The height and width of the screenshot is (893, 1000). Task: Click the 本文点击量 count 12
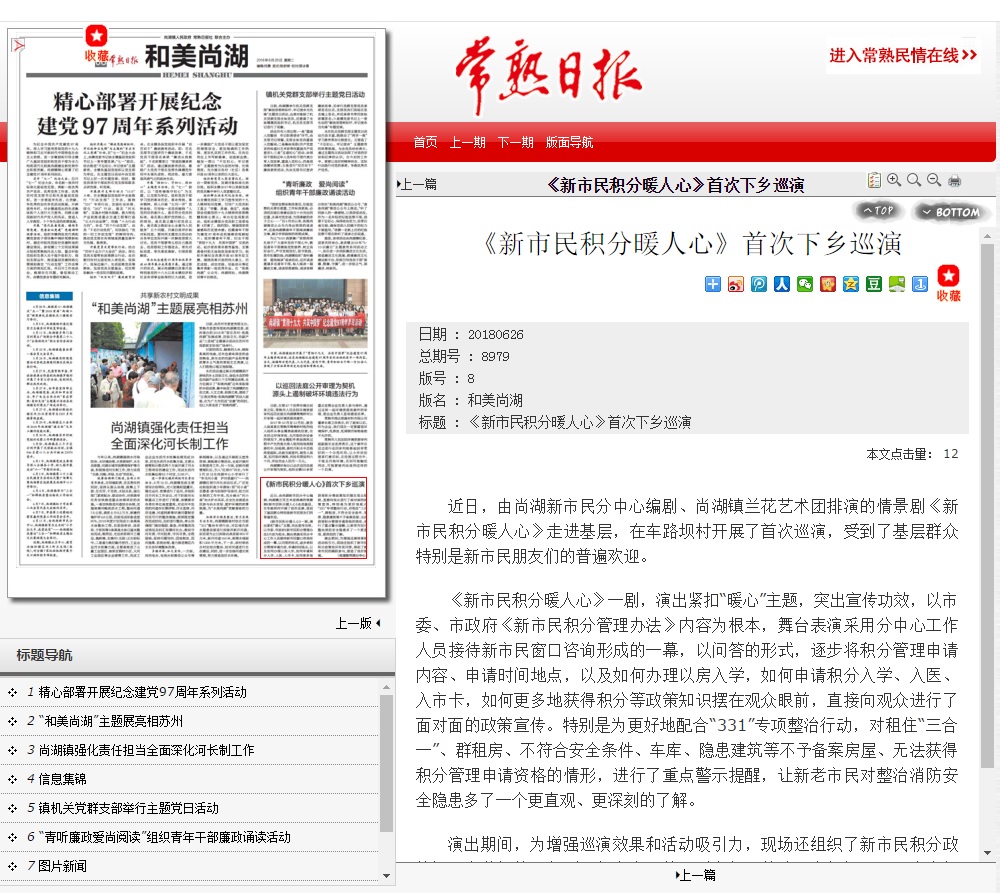point(951,454)
